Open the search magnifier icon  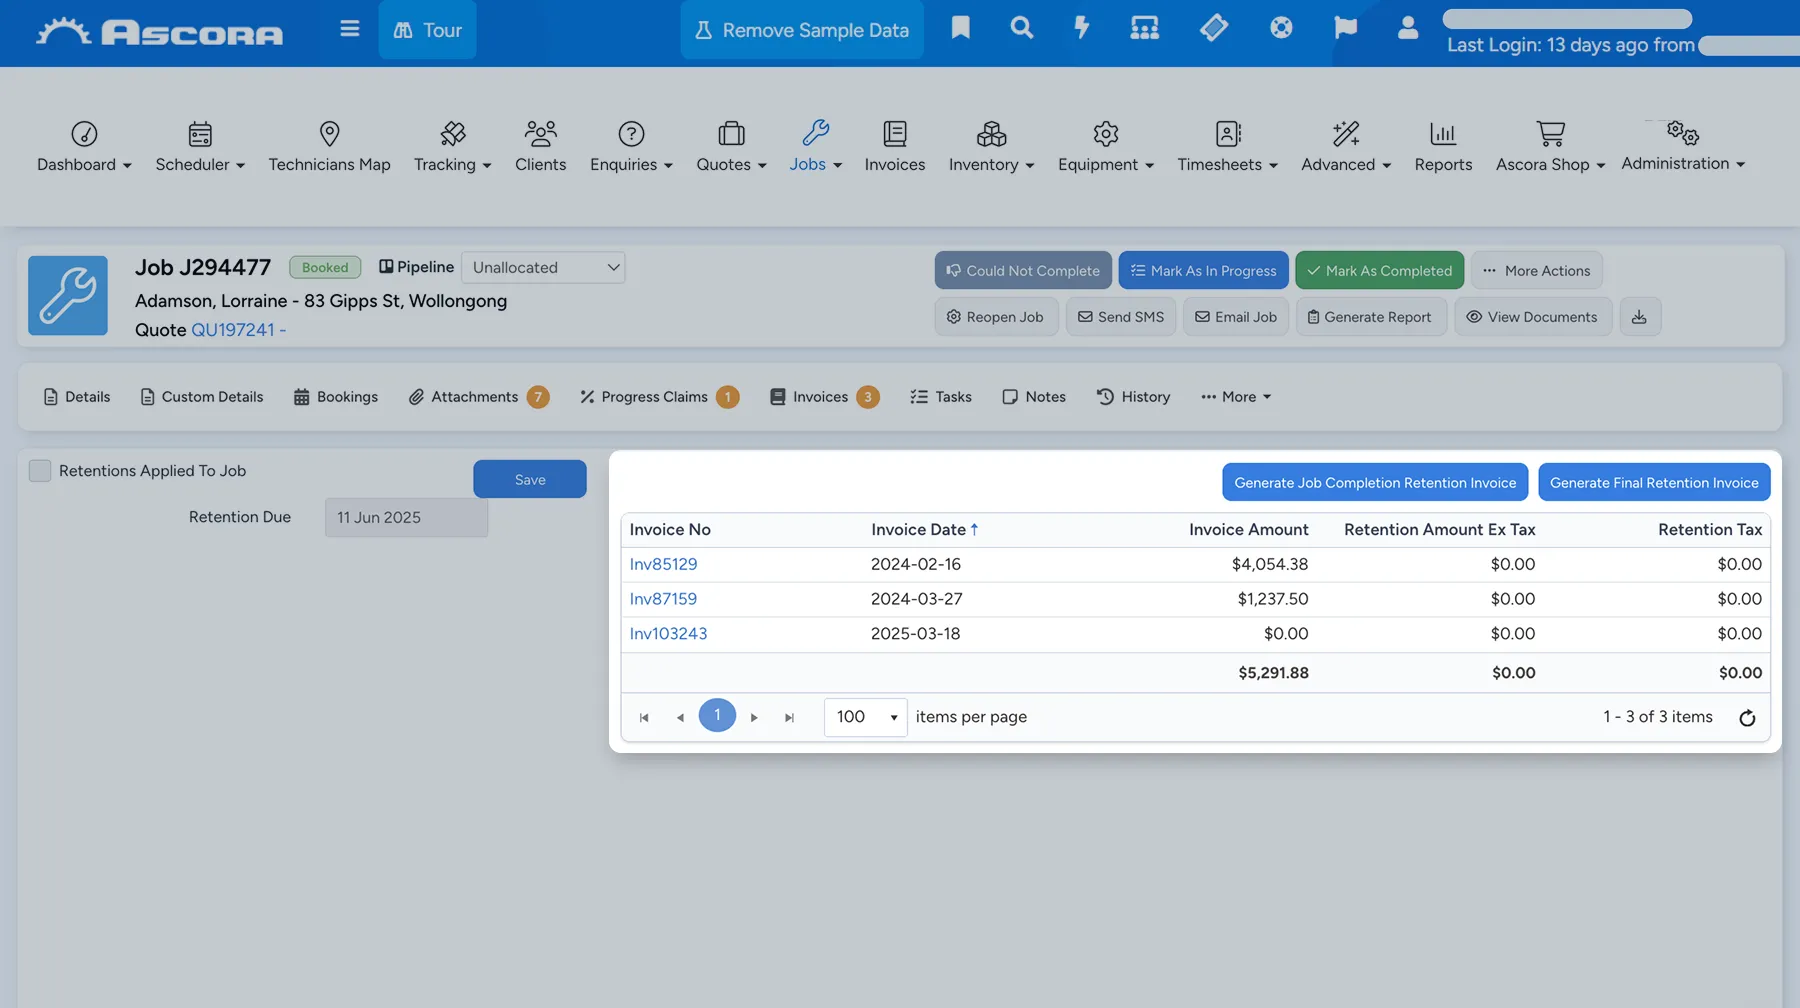1021,28
